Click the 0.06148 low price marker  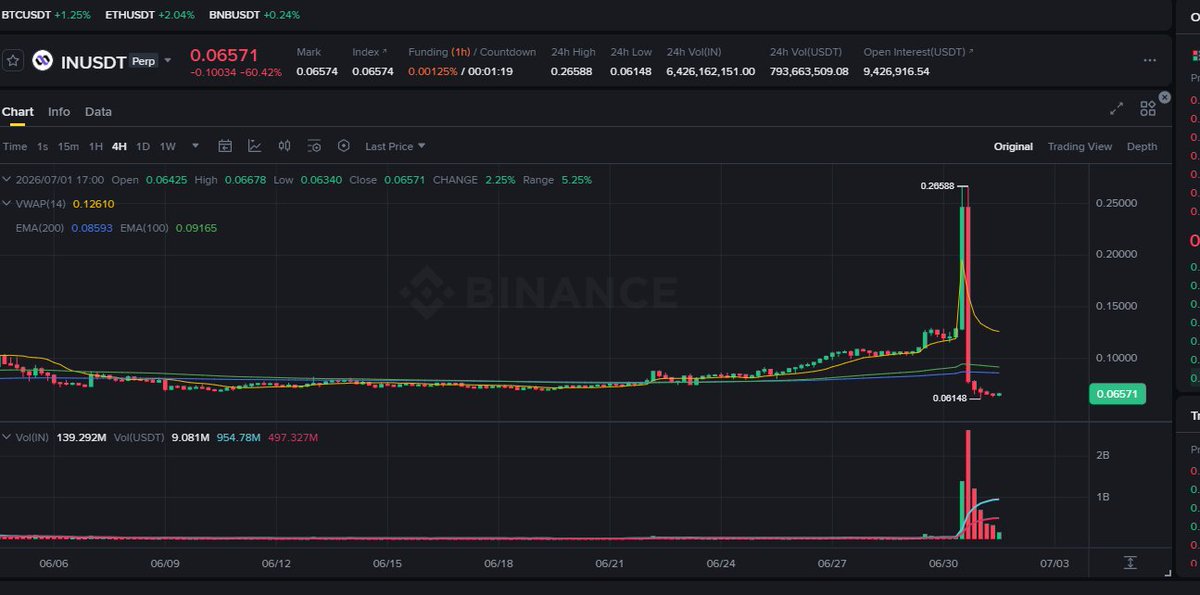point(950,398)
